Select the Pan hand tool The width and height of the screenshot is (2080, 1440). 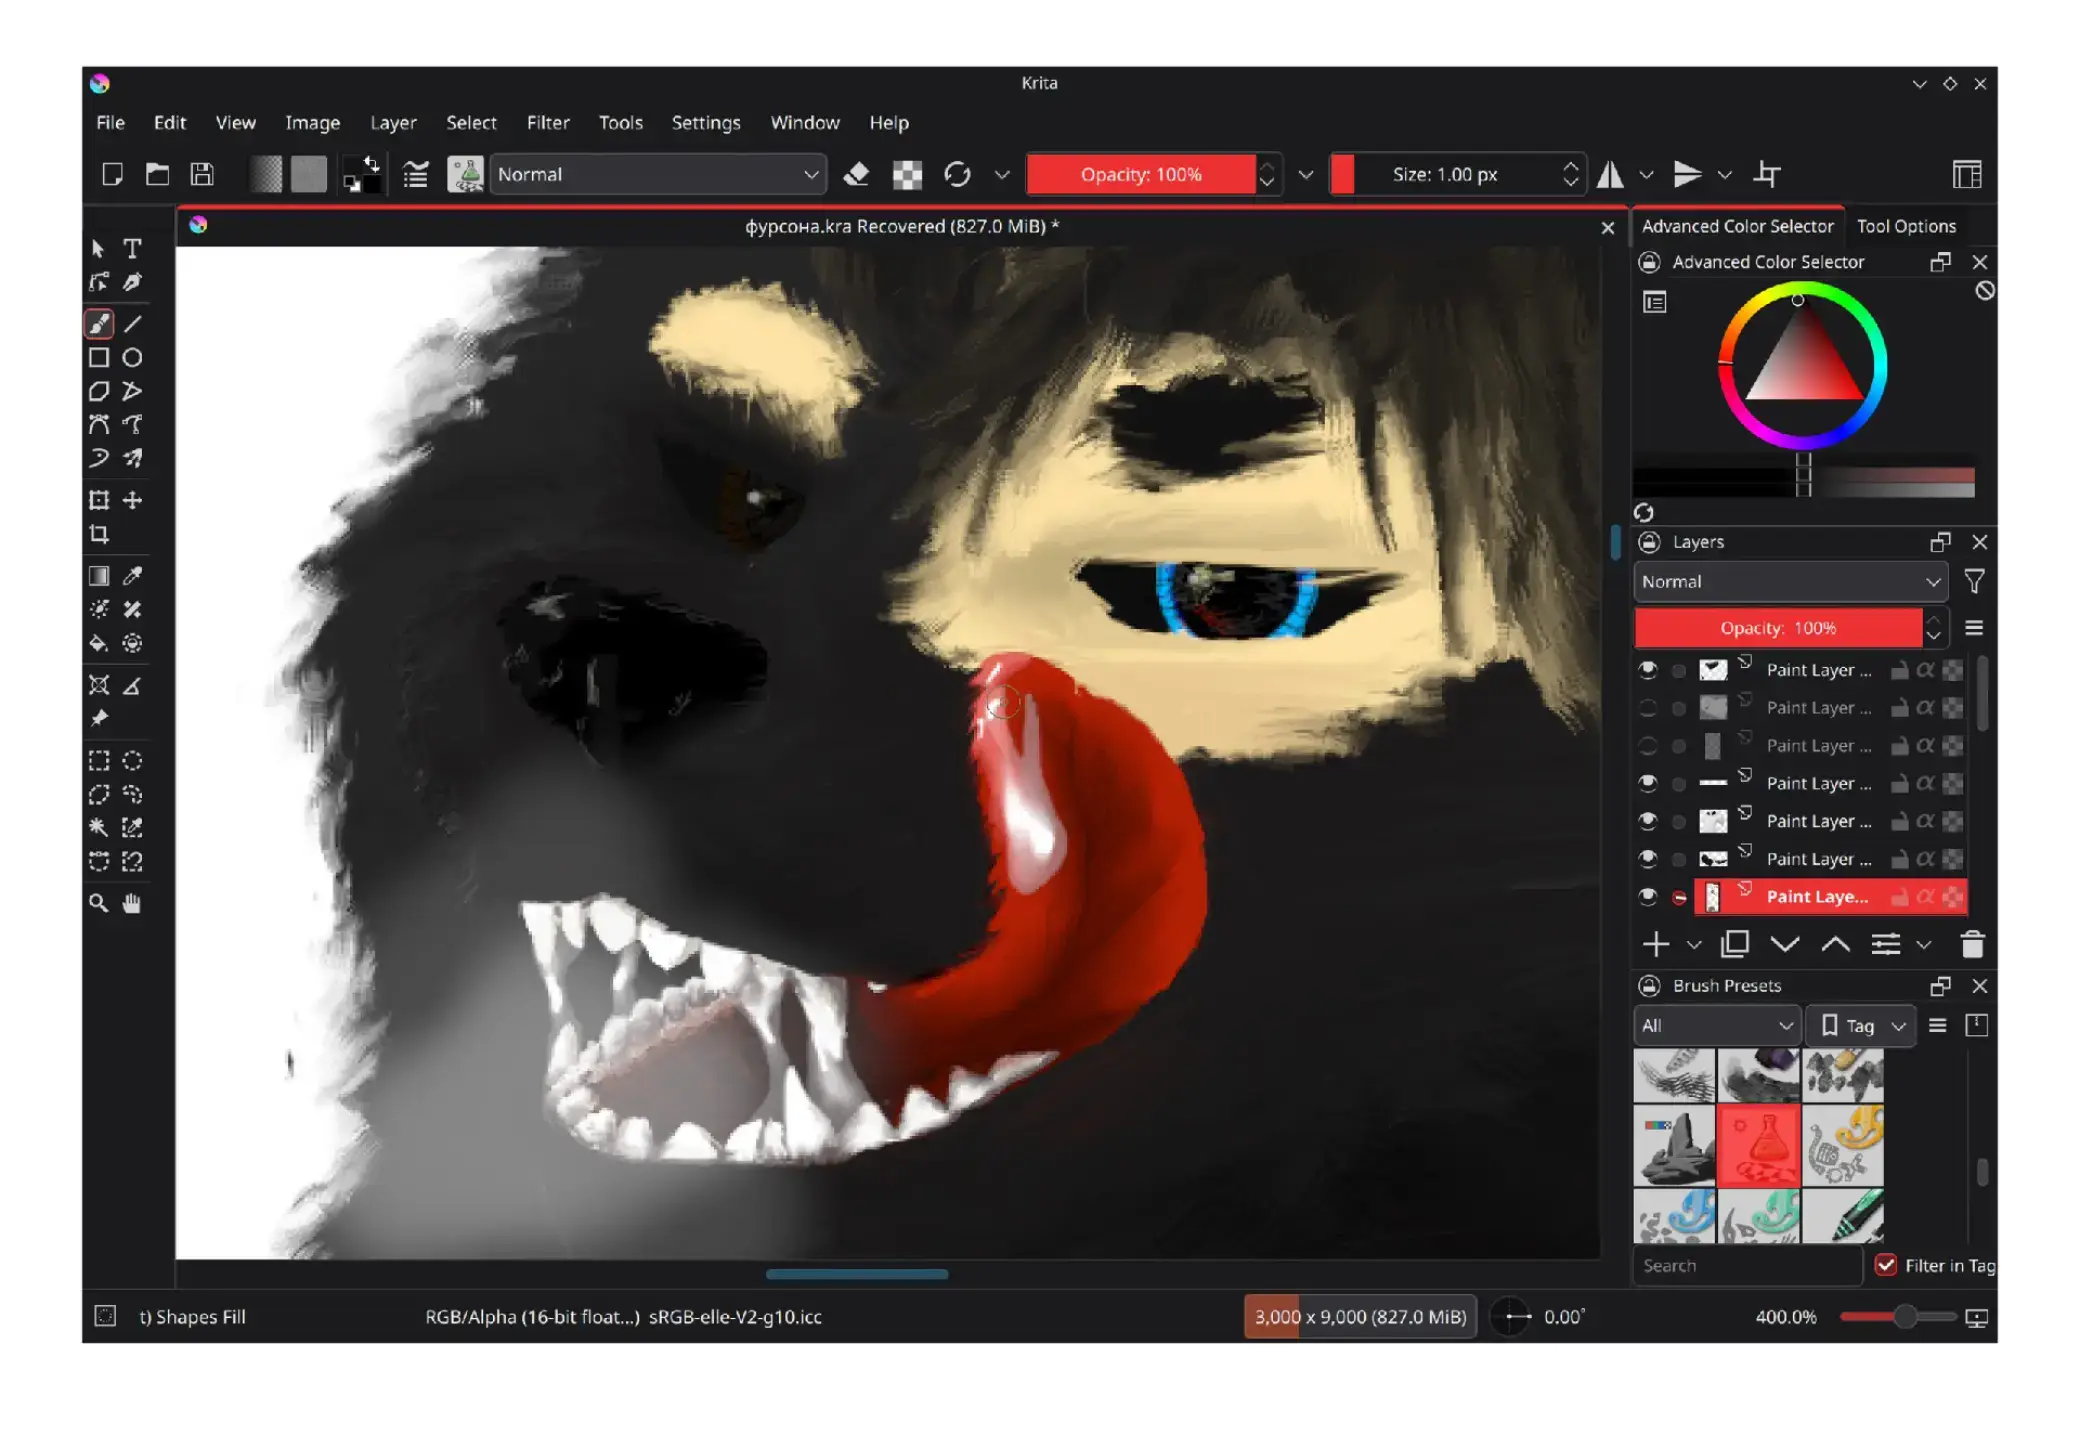(132, 903)
